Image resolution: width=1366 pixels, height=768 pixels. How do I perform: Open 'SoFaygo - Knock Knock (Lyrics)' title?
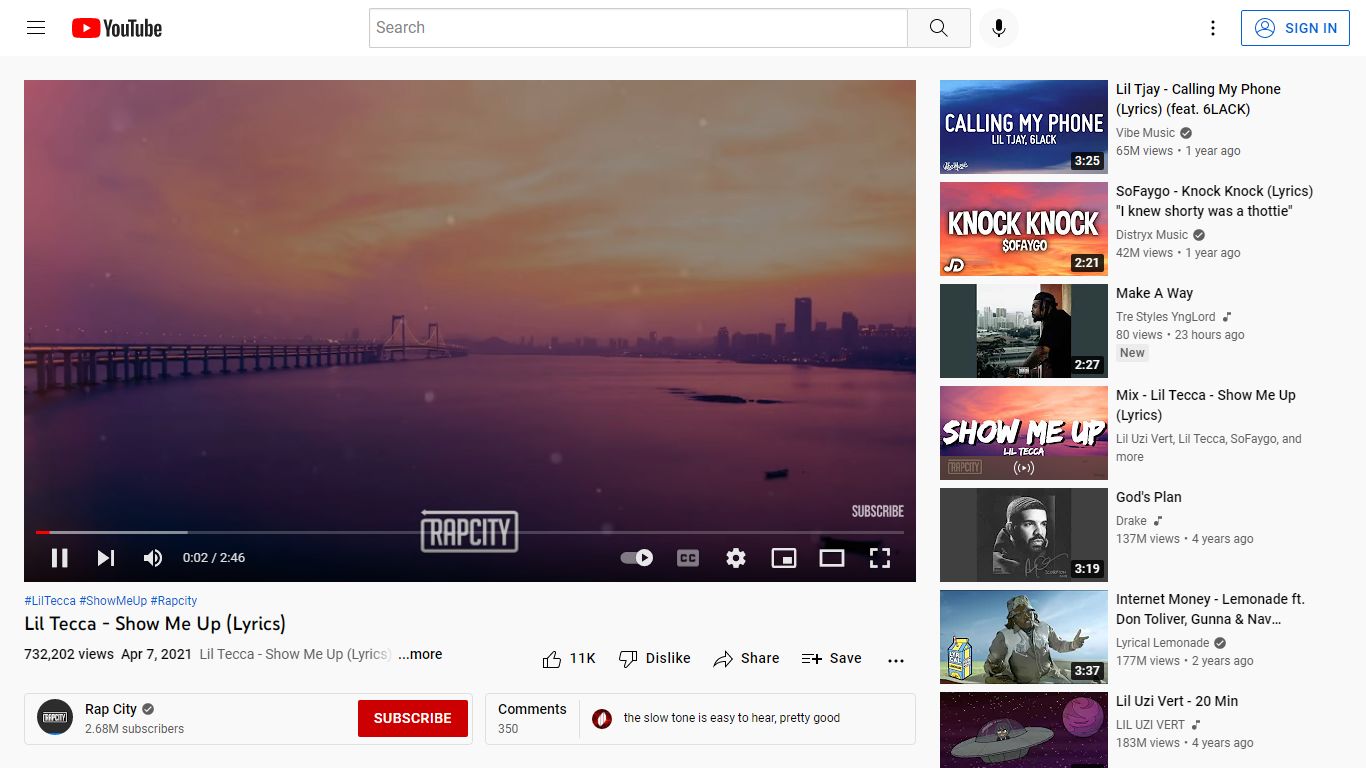tap(1215, 201)
